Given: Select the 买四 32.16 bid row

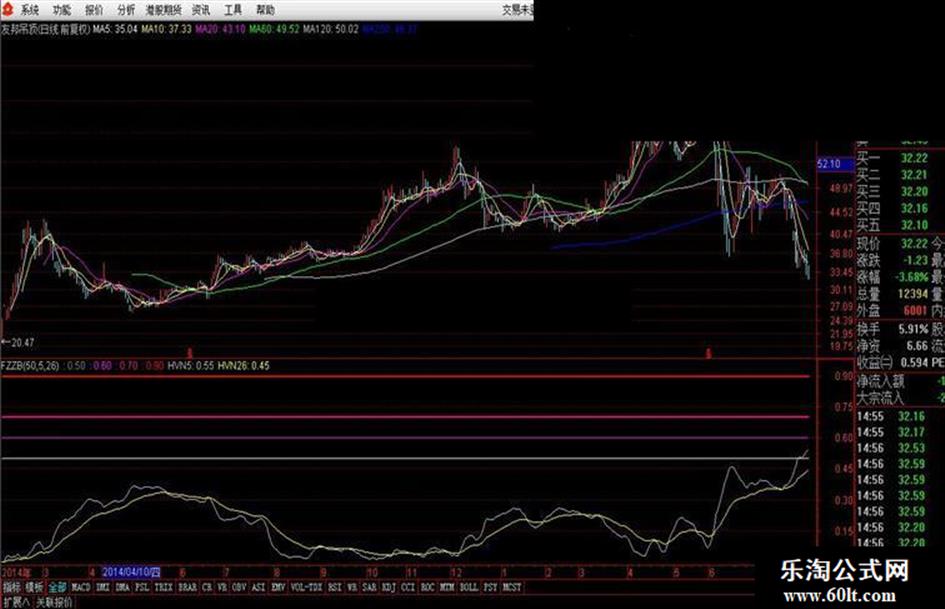Looking at the screenshot, I should click(893, 209).
